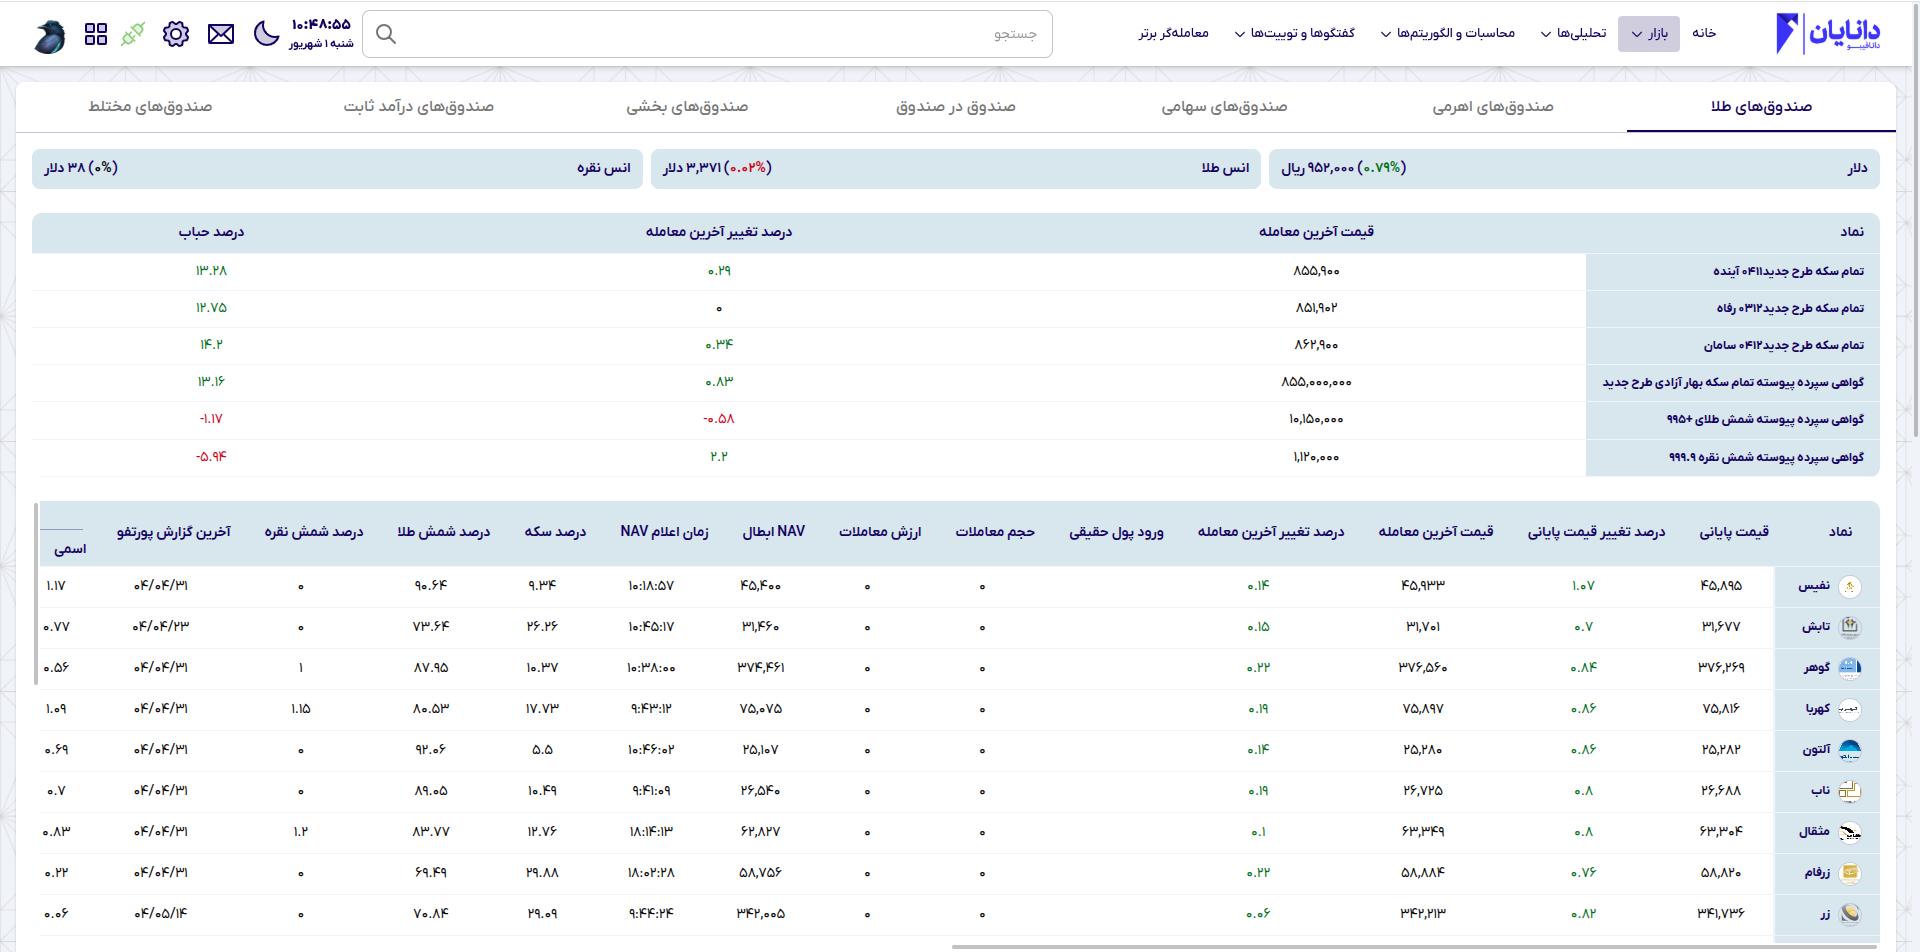Open the apps grid icon
The width and height of the screenshot is (1920, 952).
[x=96, y=34]
